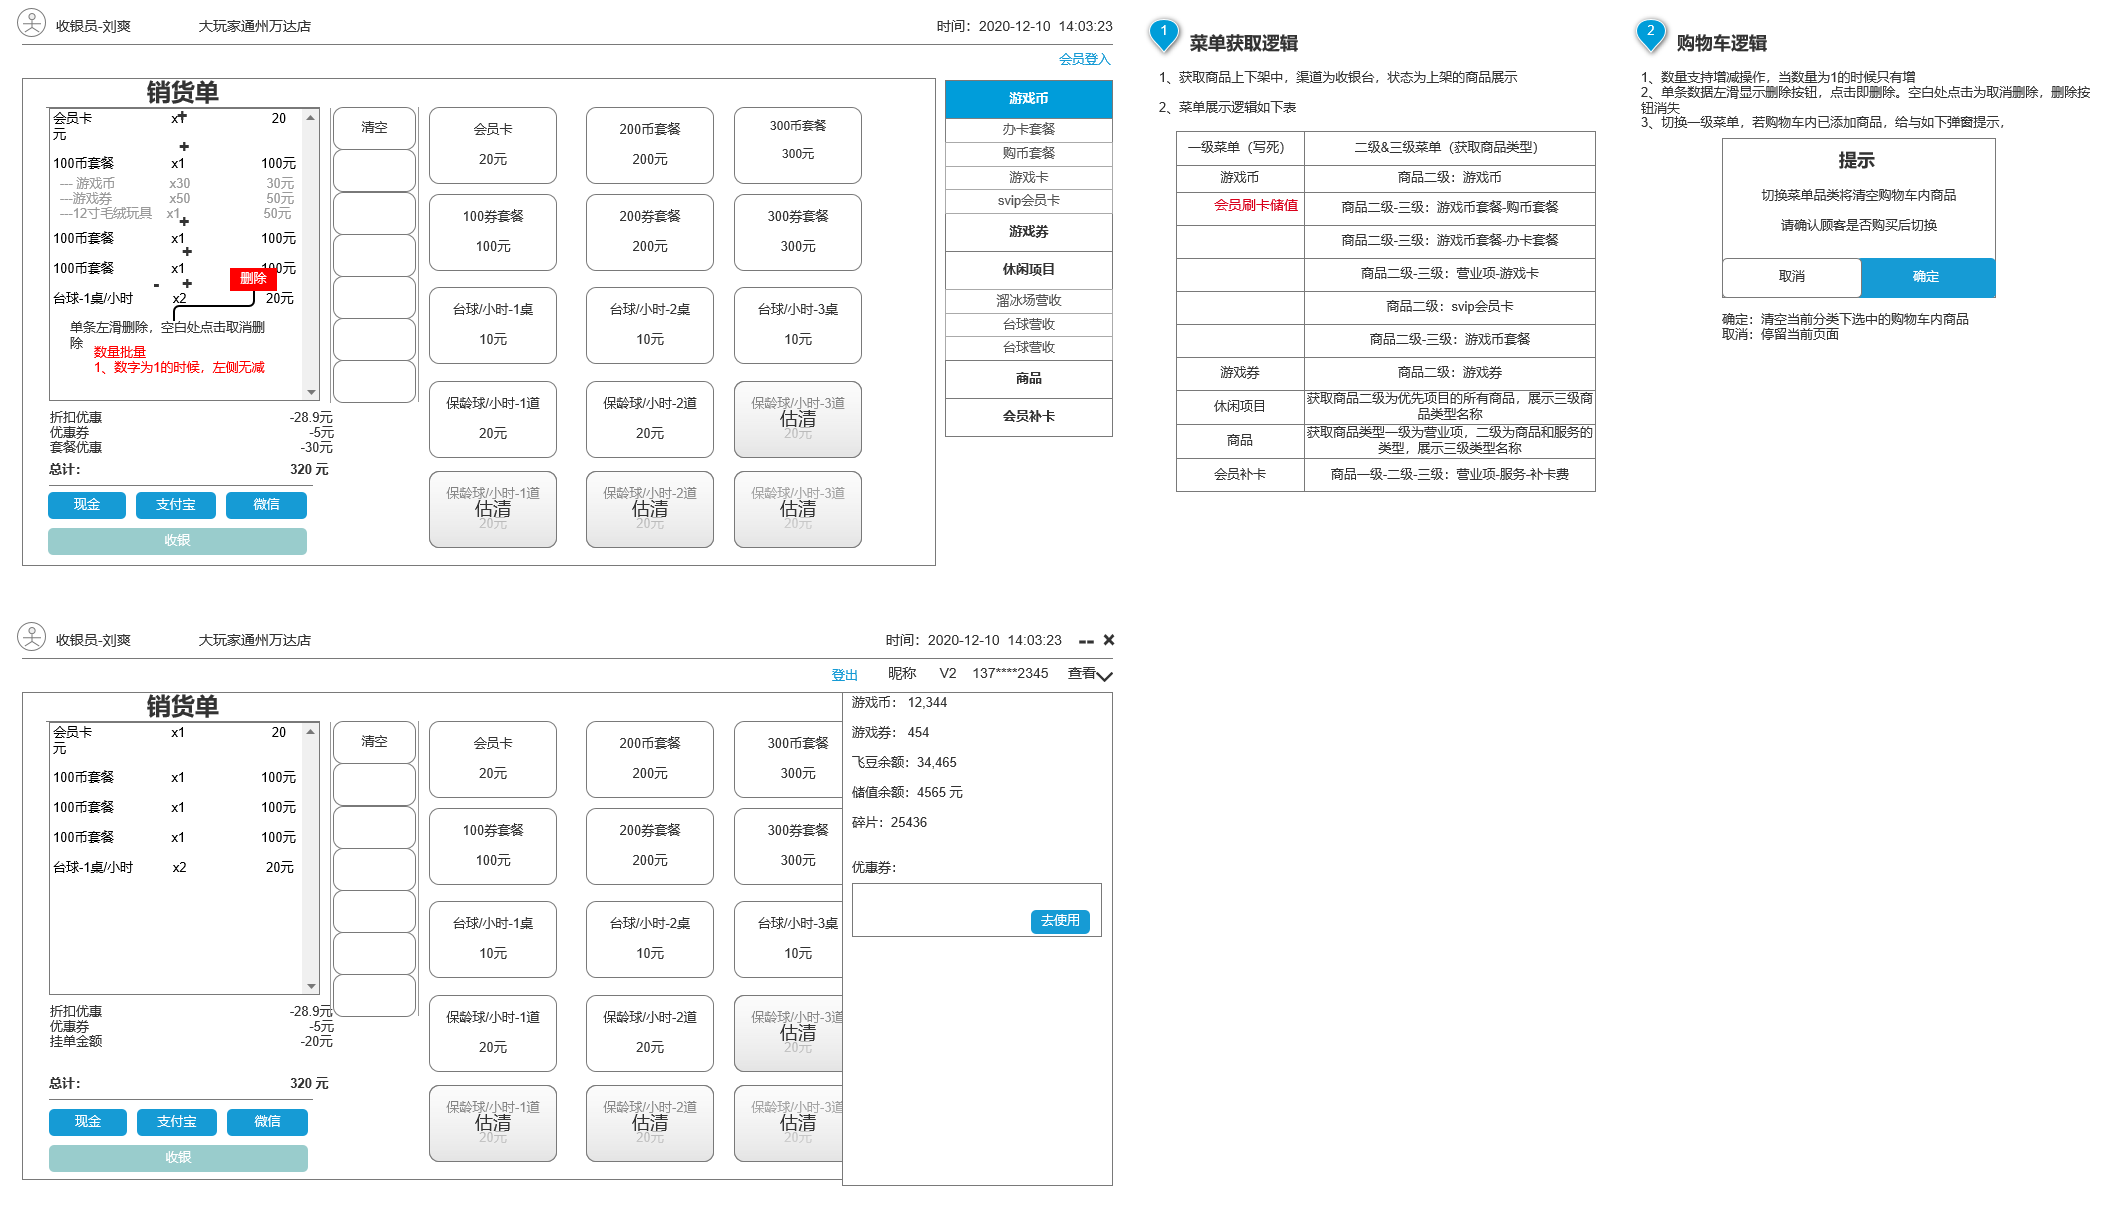The width and height of the screenshot is (2102, 1218).
Task: Add 台球/小时-2桌 in member-logged-in screen
Action: pos(649,939)
